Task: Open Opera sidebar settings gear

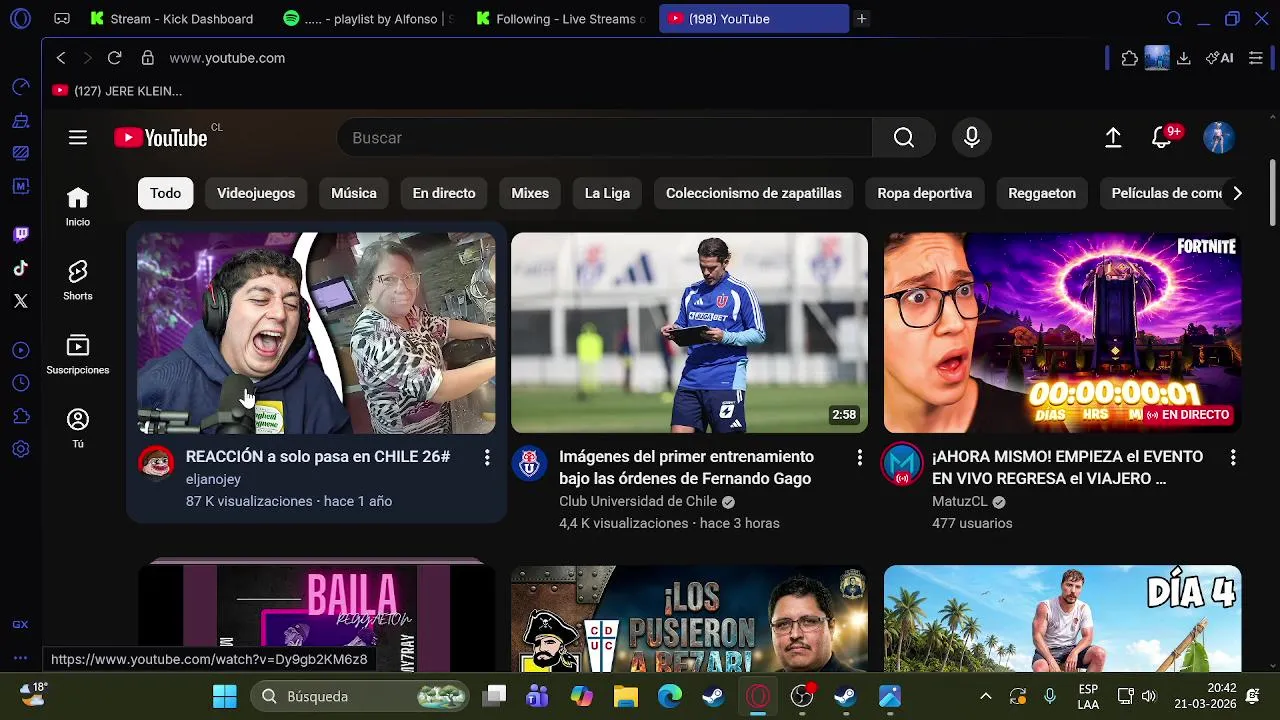Action: click(21, 449)
